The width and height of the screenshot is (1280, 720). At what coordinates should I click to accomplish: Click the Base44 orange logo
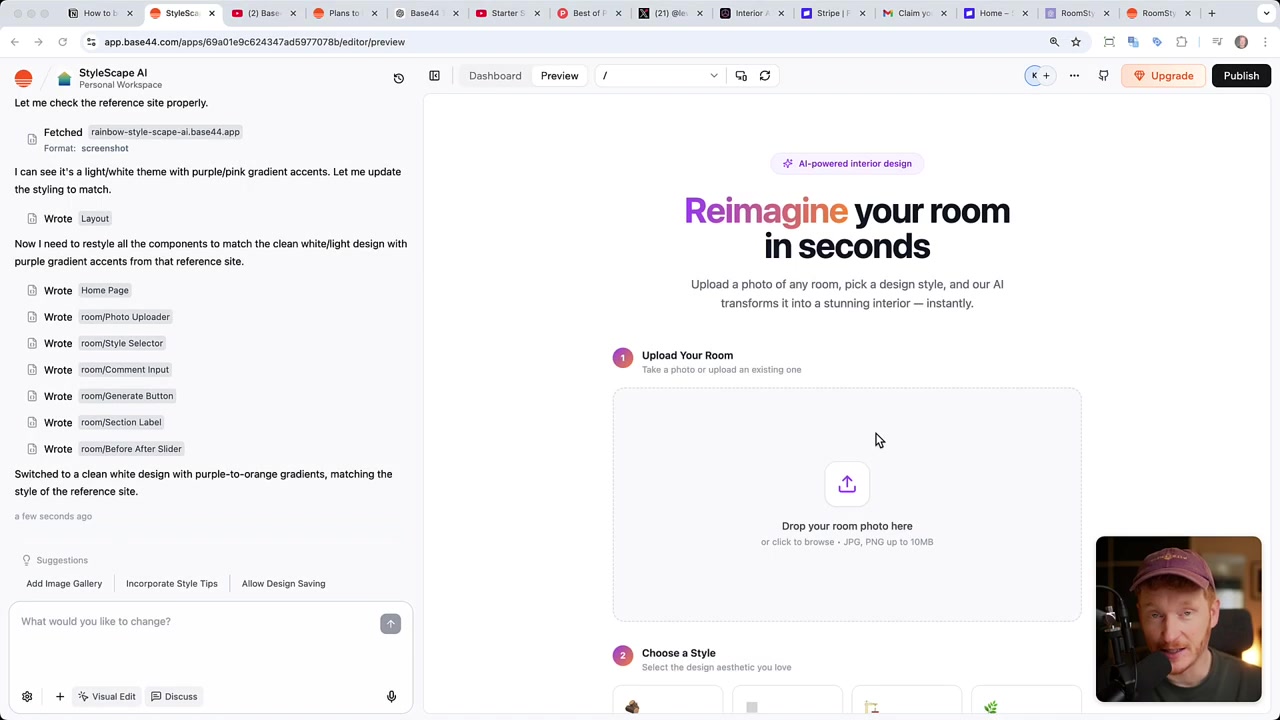(x=24, y=79)
